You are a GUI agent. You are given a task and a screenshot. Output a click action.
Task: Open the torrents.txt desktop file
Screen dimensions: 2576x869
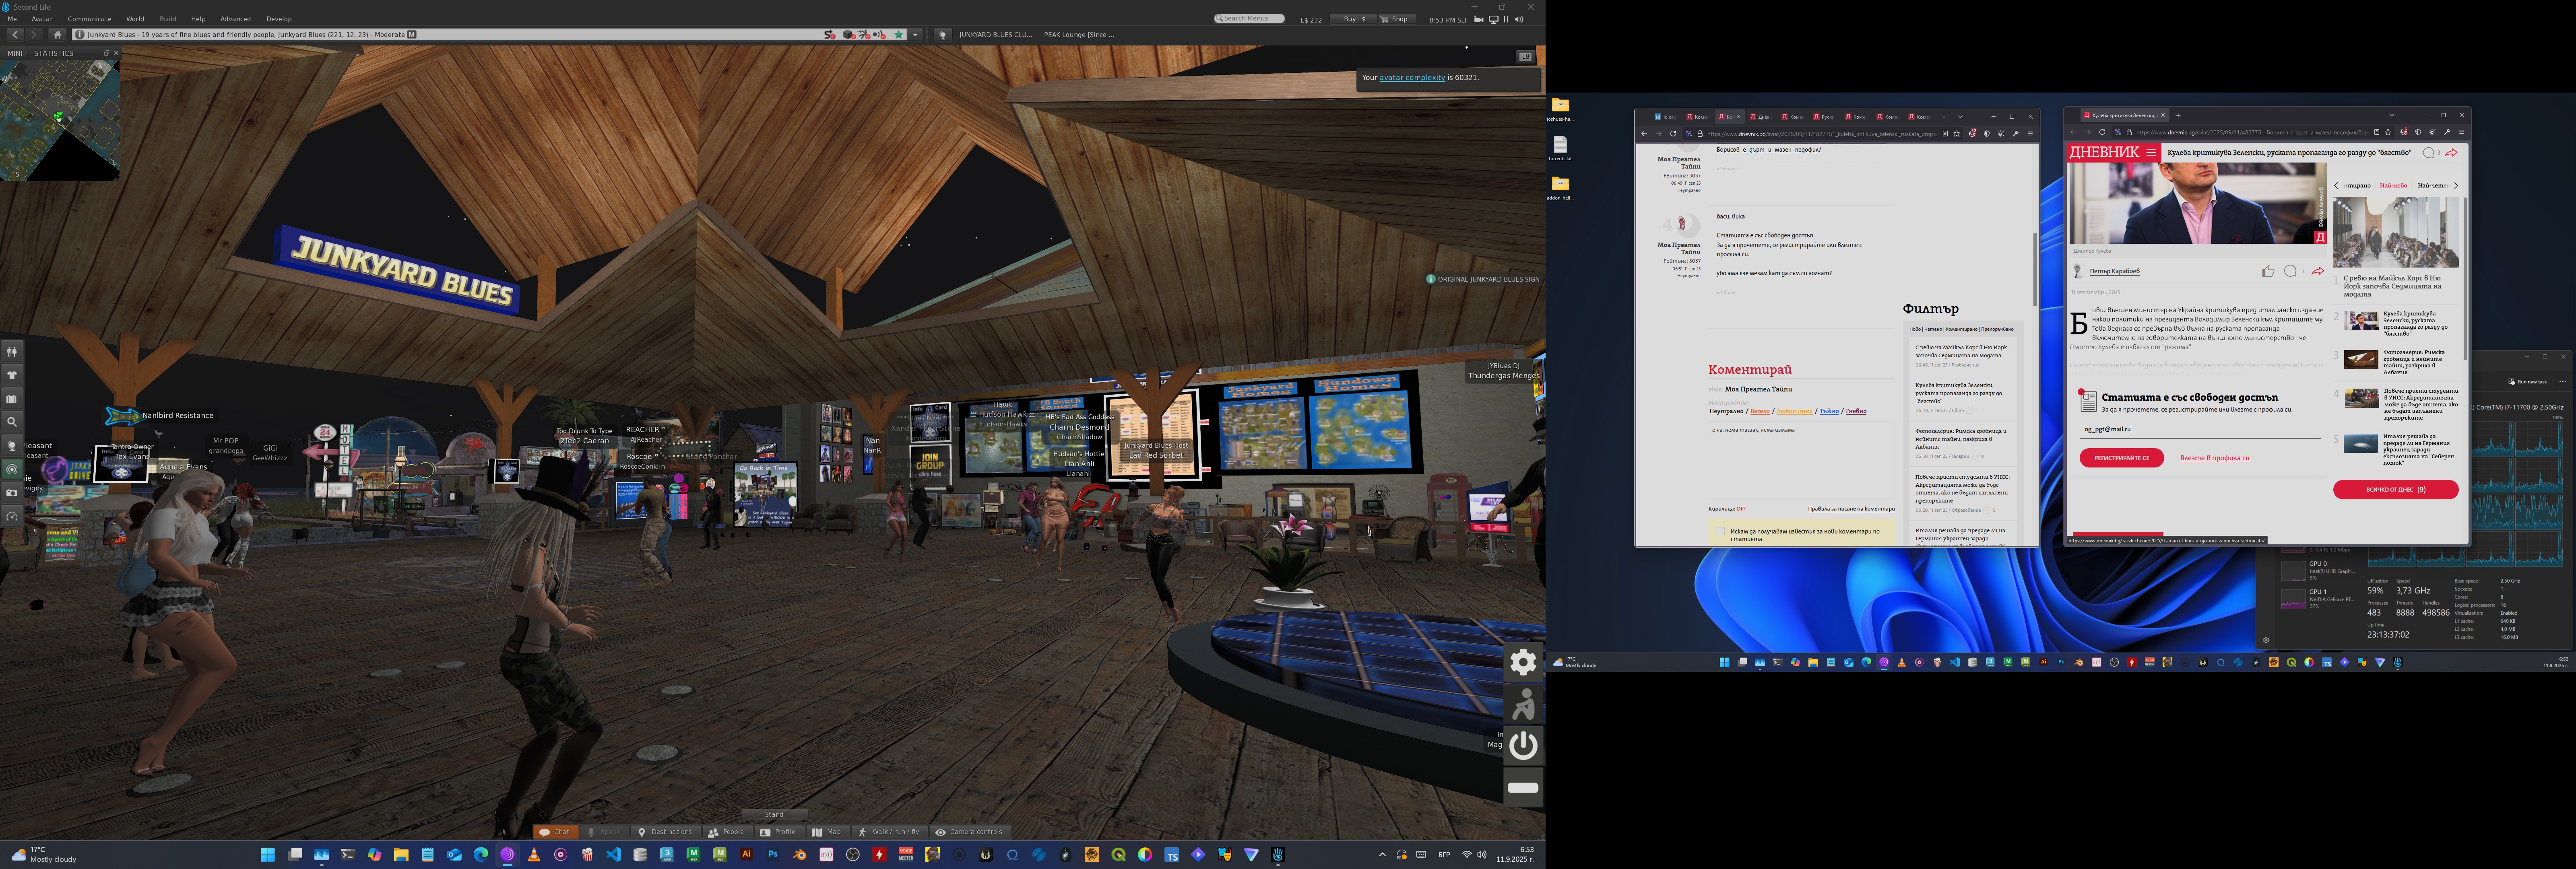[x=1560, y=148]
